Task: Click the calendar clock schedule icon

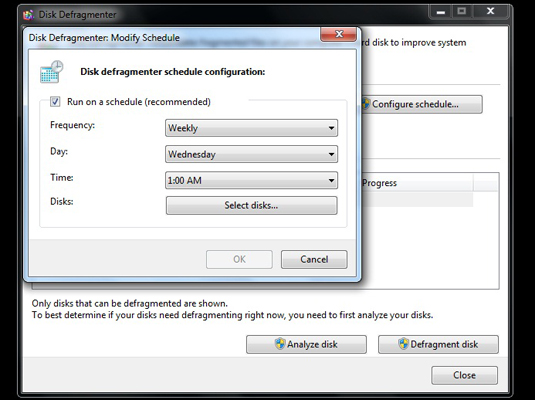Action: [51, 72]
